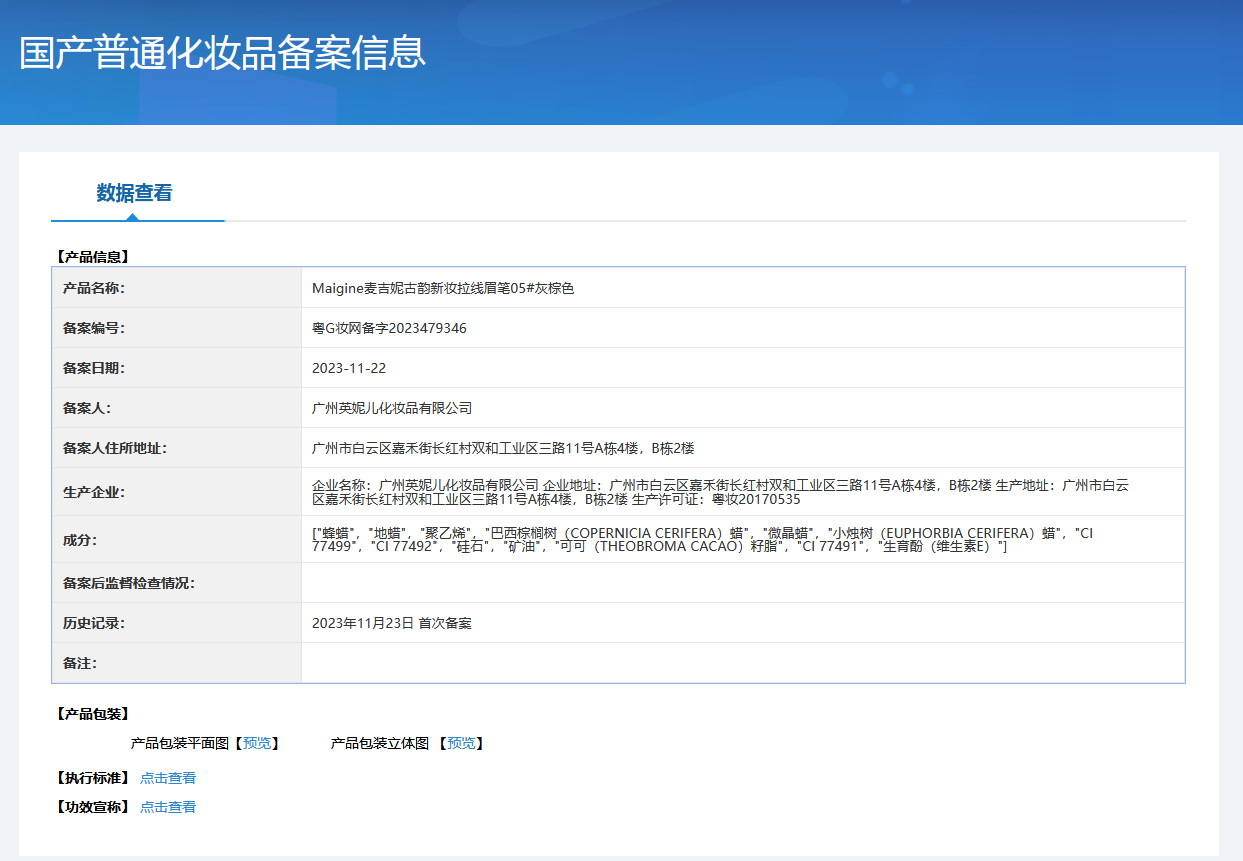The width and height of the screenshot is (1243, 861).
Task: Select history entry 2023年11月23日 首次备案
Action: click(392, 623)
